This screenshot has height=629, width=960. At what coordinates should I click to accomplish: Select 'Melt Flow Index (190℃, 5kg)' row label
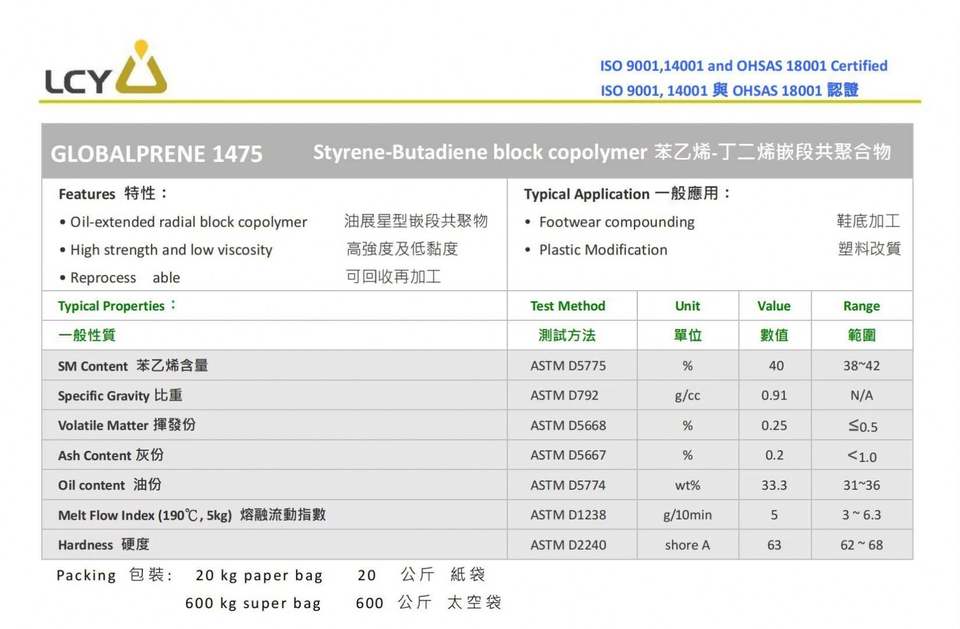145,515
